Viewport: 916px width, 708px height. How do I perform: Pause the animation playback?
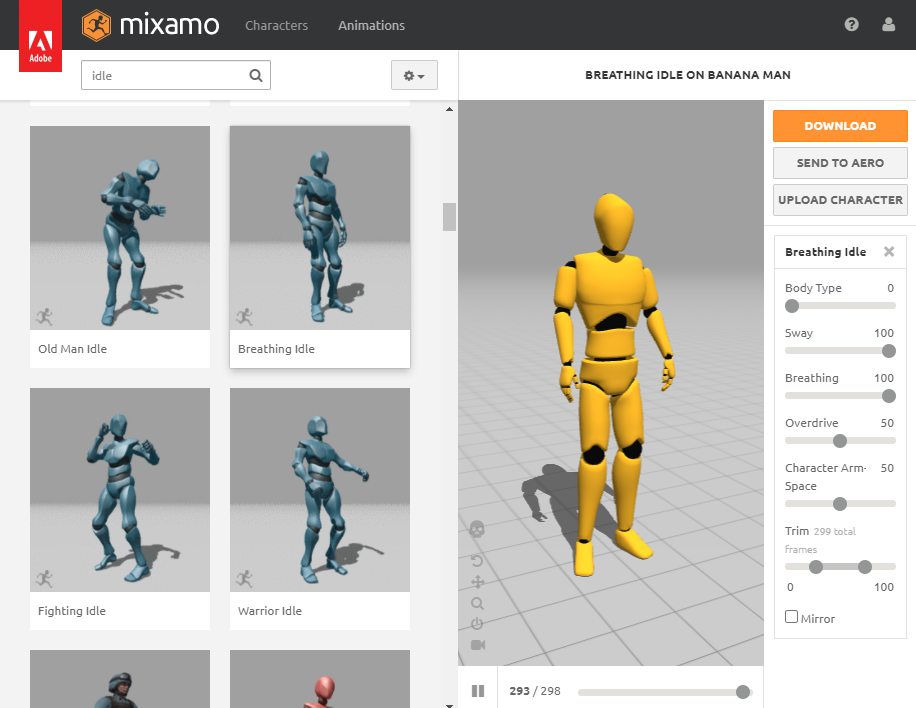pos(478,691)
